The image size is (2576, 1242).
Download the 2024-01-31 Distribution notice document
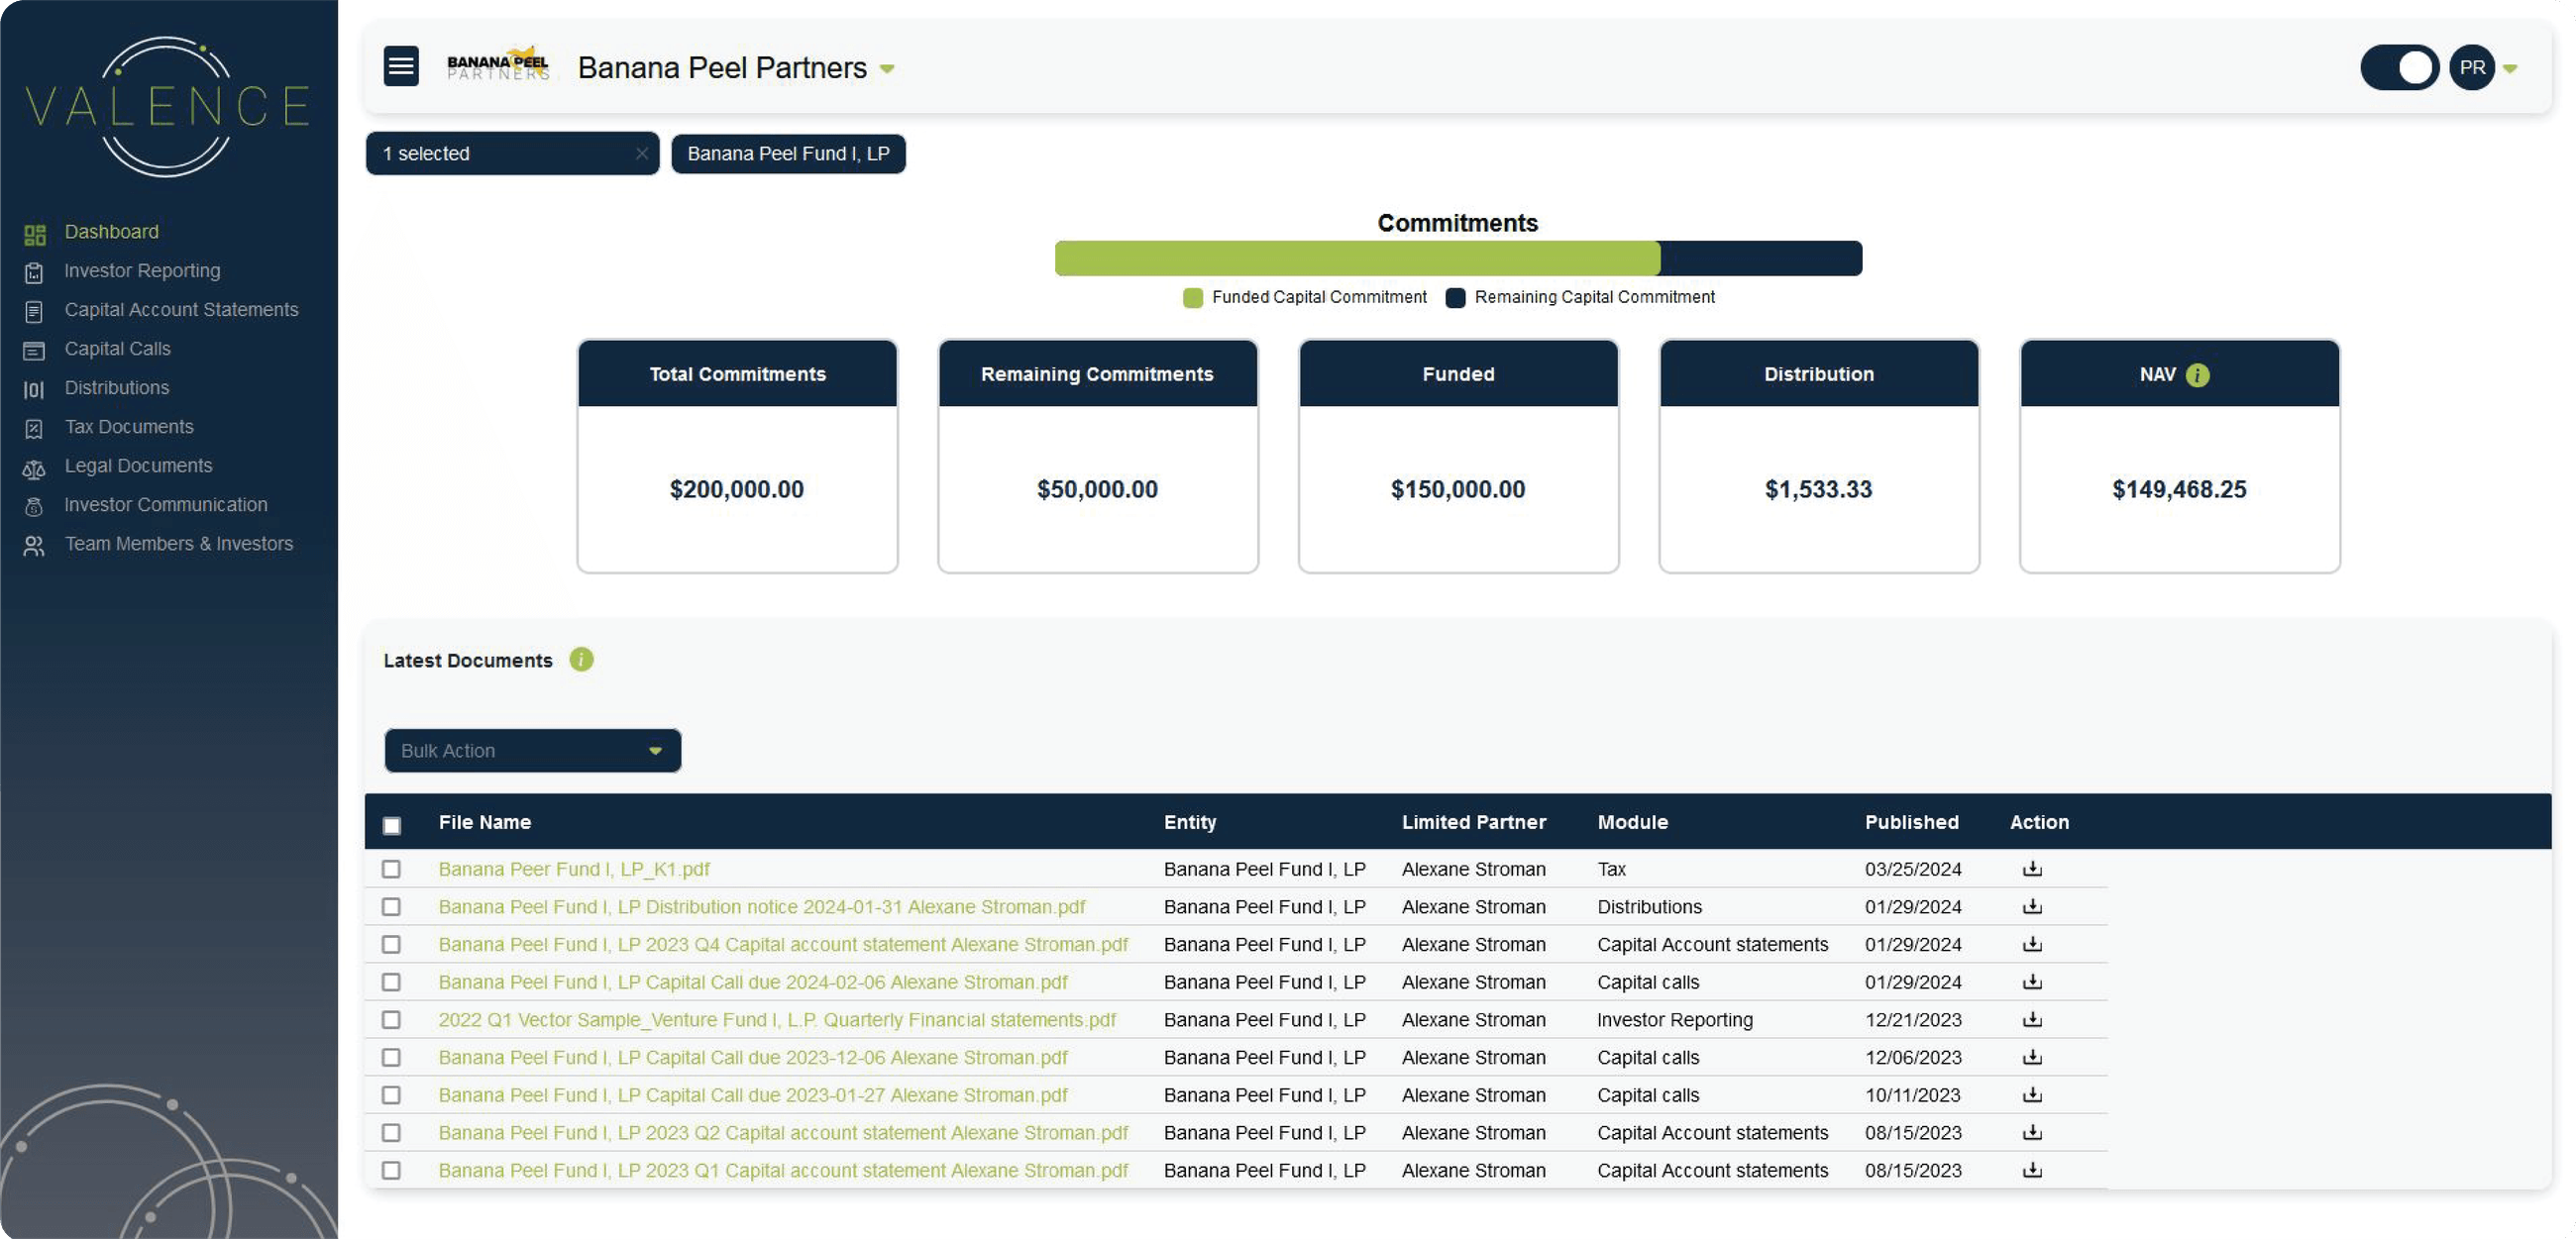[x=2032, y=906]
